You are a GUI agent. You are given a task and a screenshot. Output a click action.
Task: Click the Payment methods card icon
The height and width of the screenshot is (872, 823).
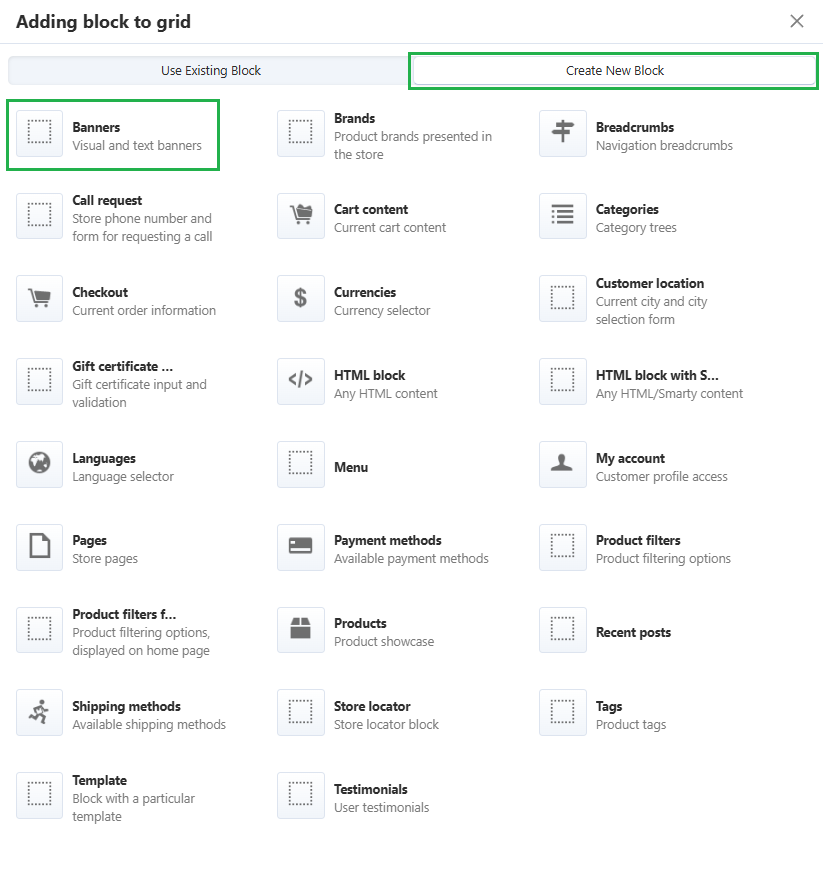(x=301, y=547)
